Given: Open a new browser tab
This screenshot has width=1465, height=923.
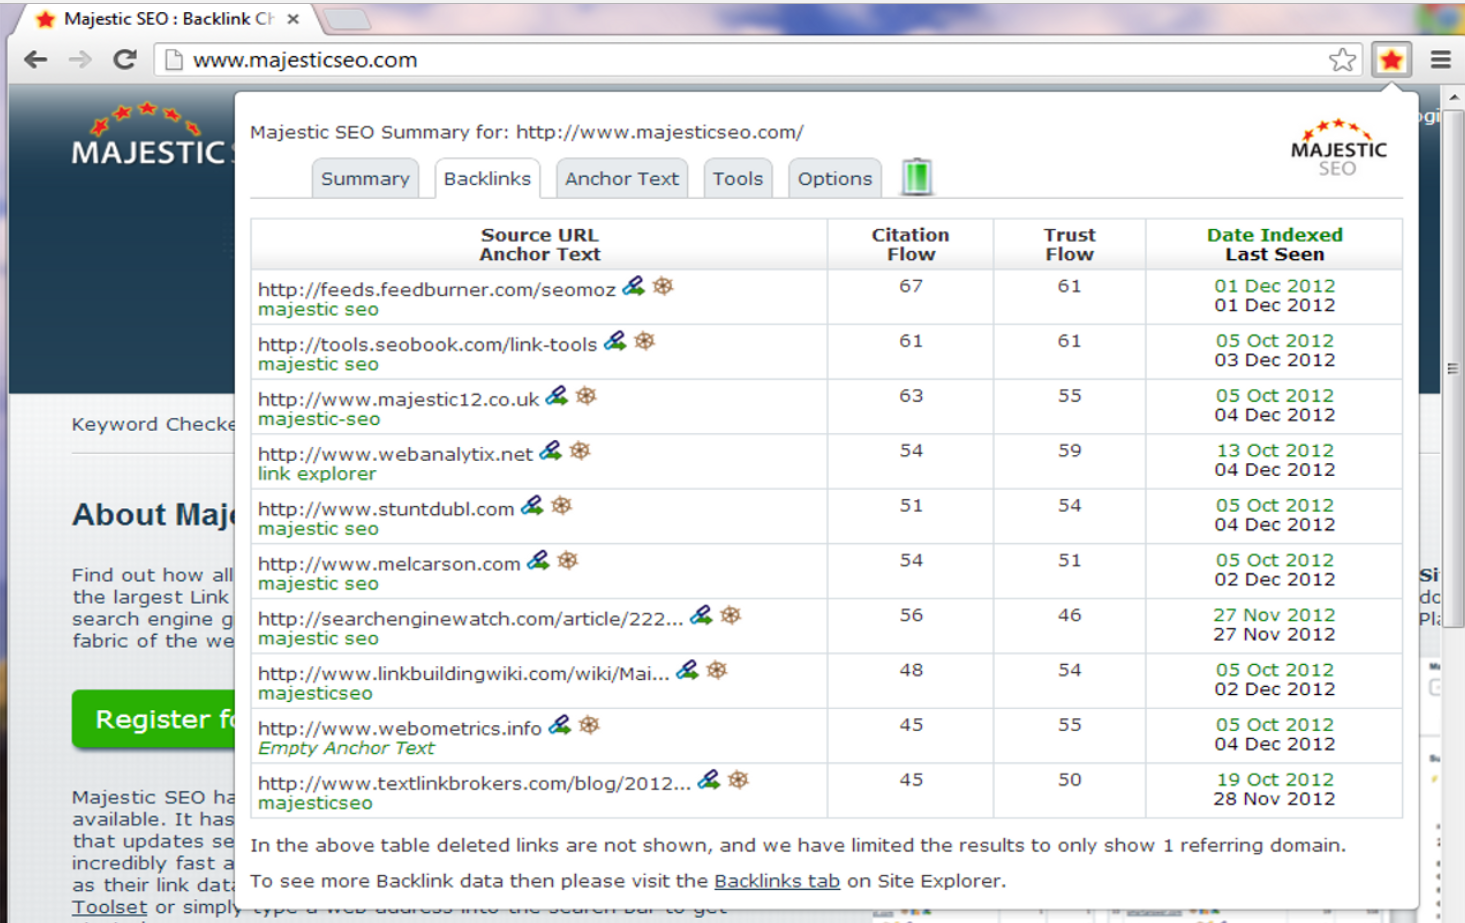Looking at the screenshot, I should 347,19.
